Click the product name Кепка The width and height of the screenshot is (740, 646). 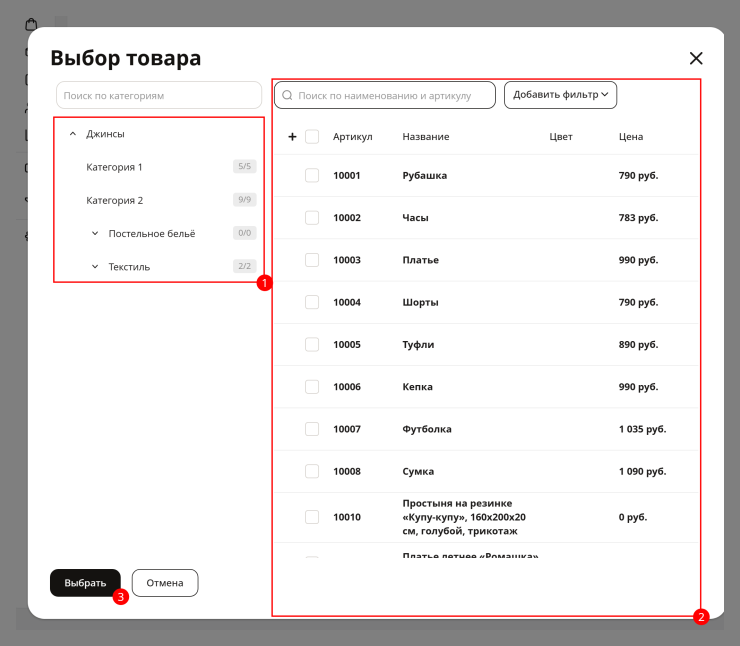[418, 387]
